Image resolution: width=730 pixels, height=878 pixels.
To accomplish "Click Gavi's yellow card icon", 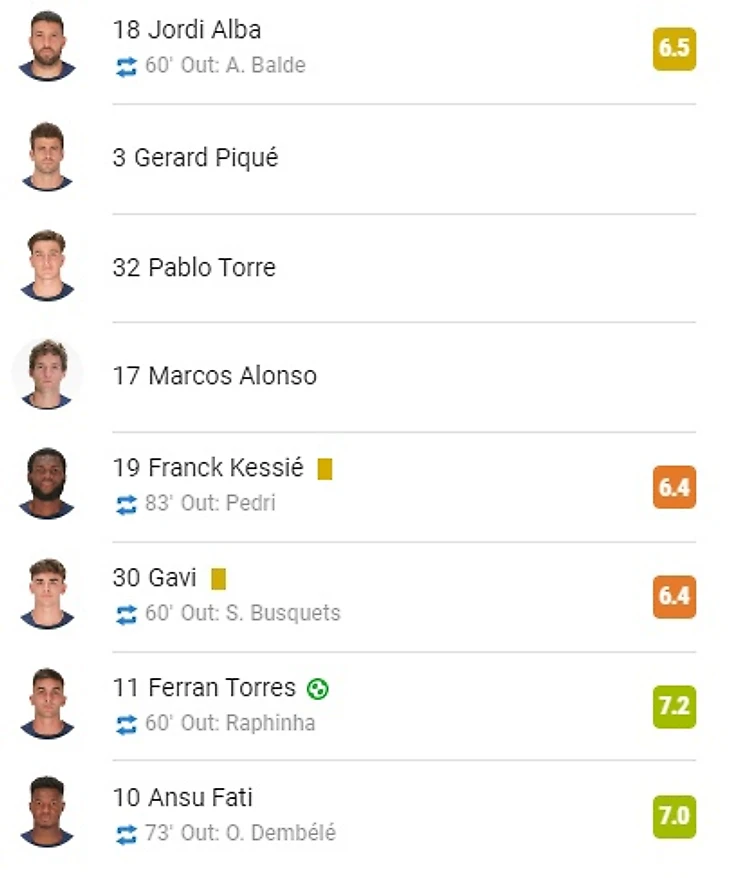I will tap(218, 578).
